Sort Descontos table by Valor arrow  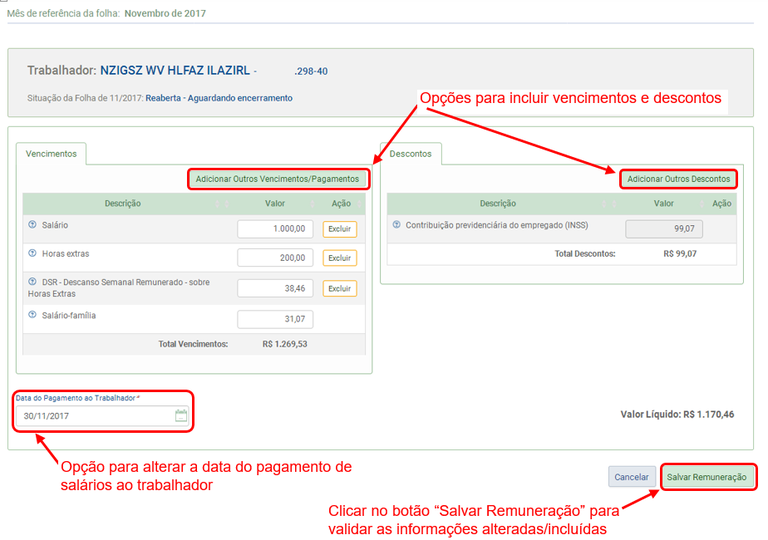pyautogui.click(x=702, y=204)
